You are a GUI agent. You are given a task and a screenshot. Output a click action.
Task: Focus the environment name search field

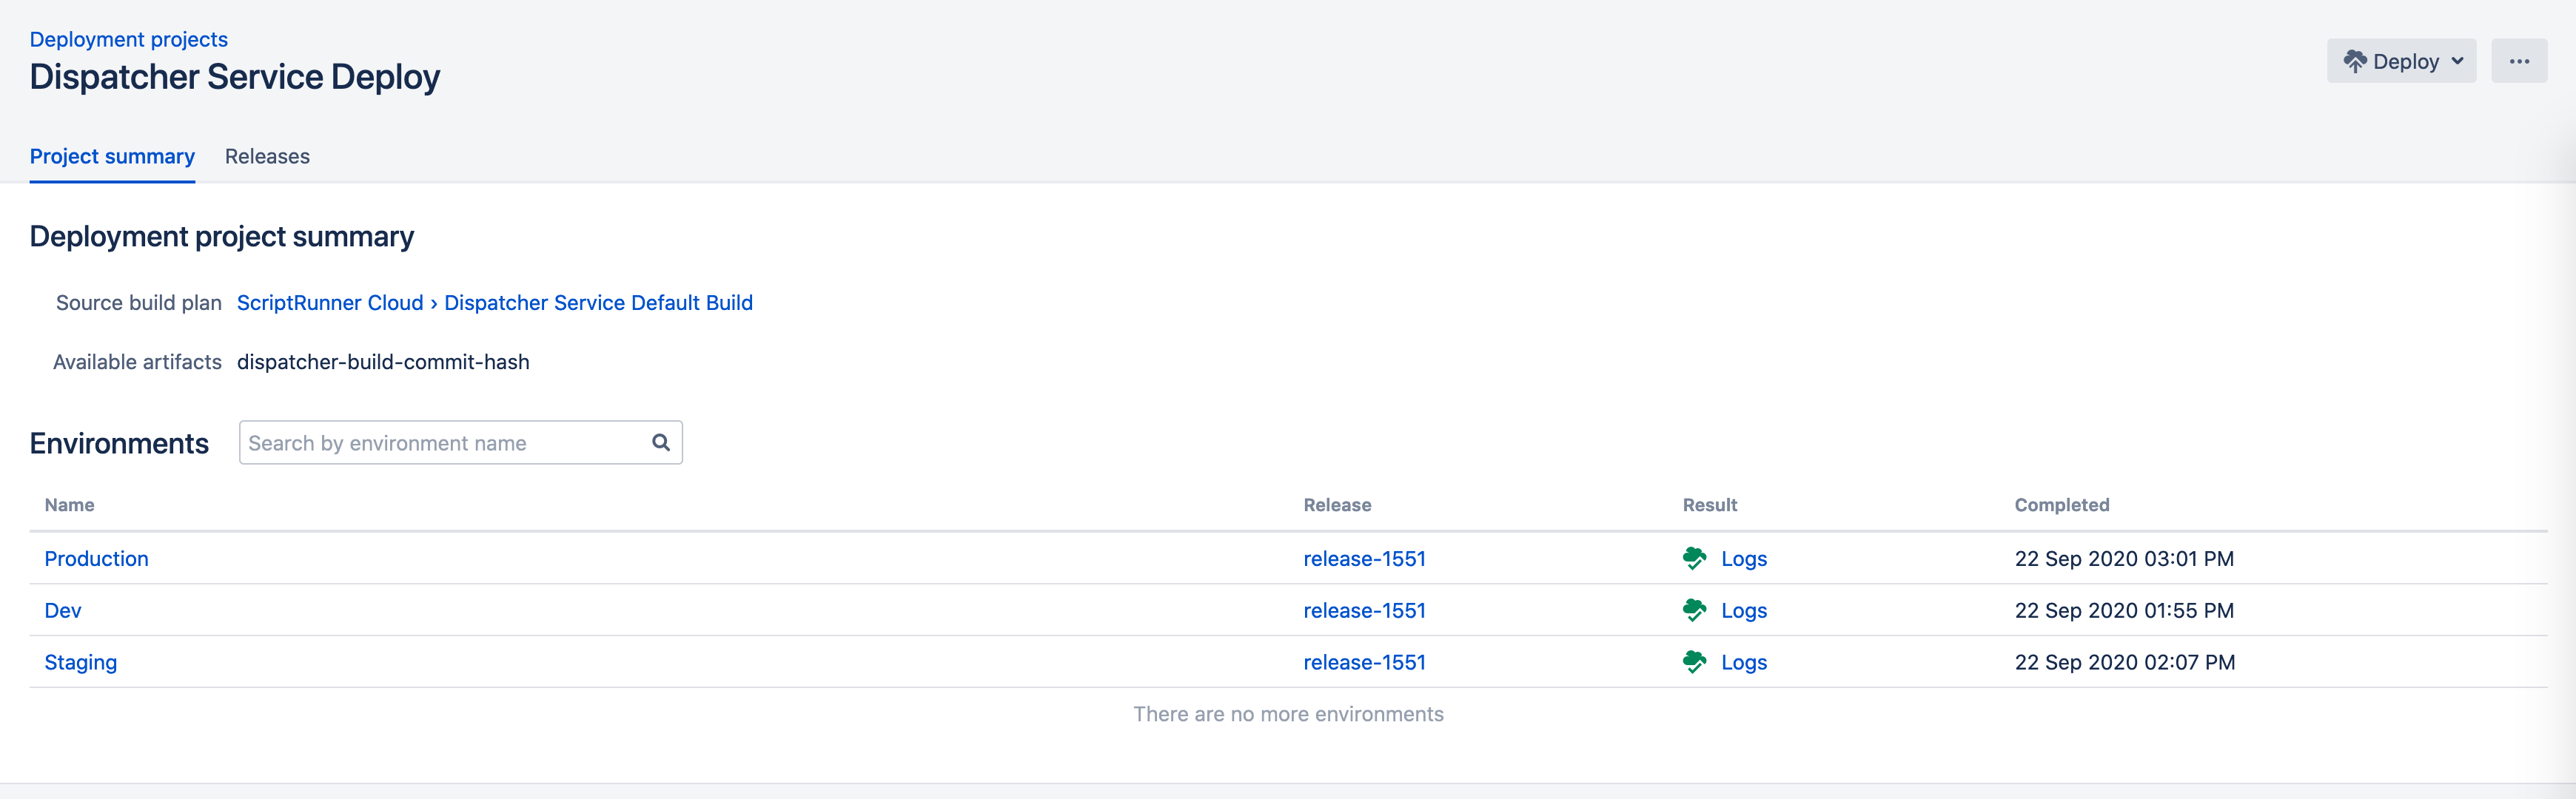(440, 443)
